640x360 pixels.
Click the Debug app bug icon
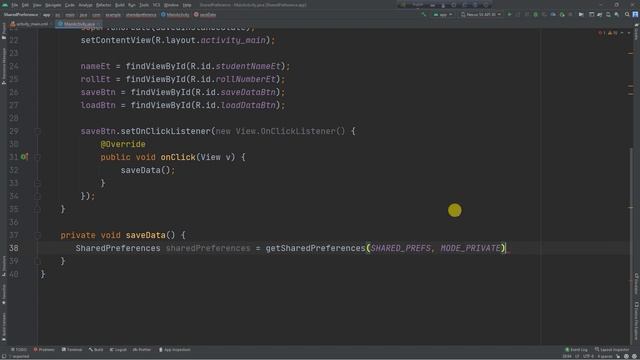click(x=536, y=15)
